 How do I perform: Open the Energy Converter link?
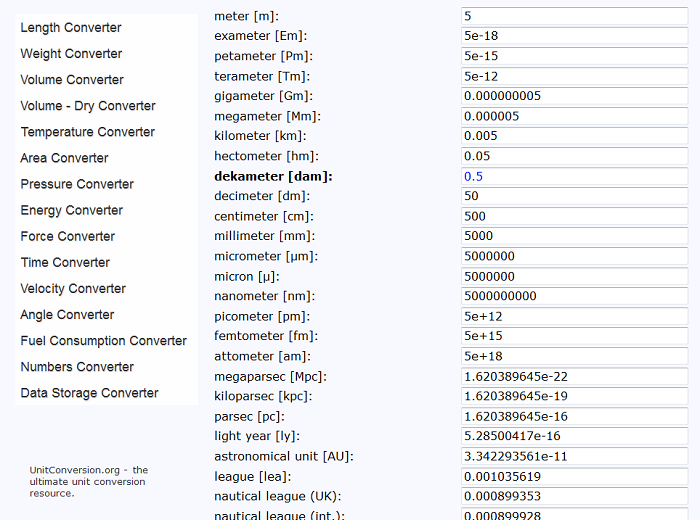click(72, 210)
